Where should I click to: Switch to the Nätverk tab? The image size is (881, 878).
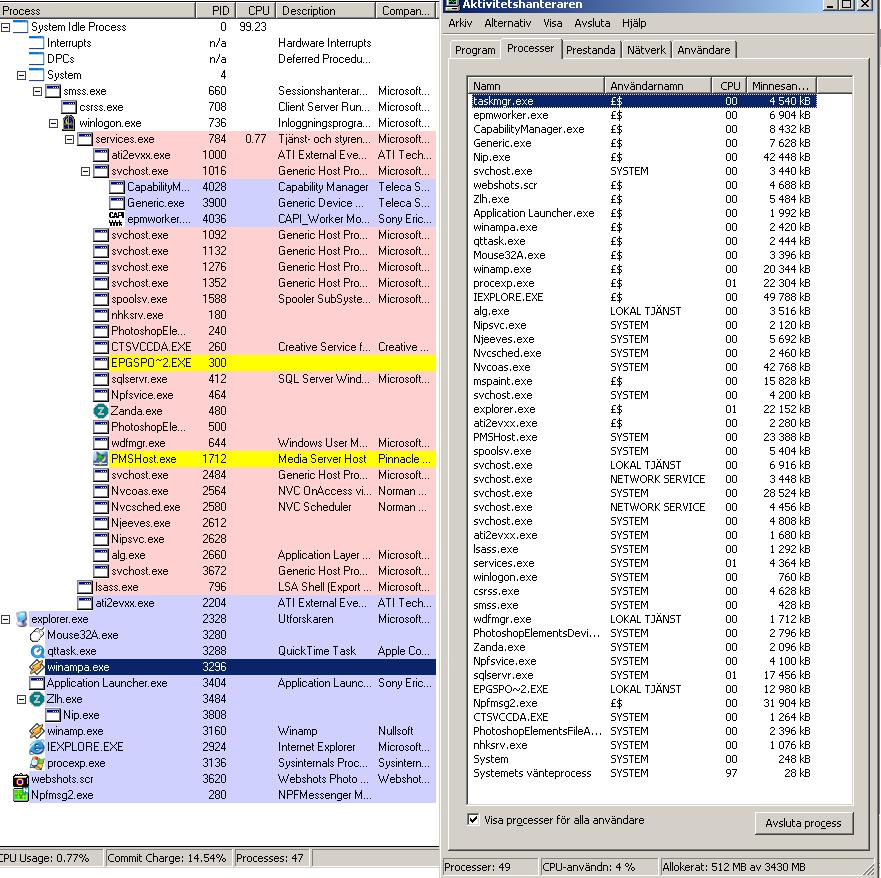647,50
